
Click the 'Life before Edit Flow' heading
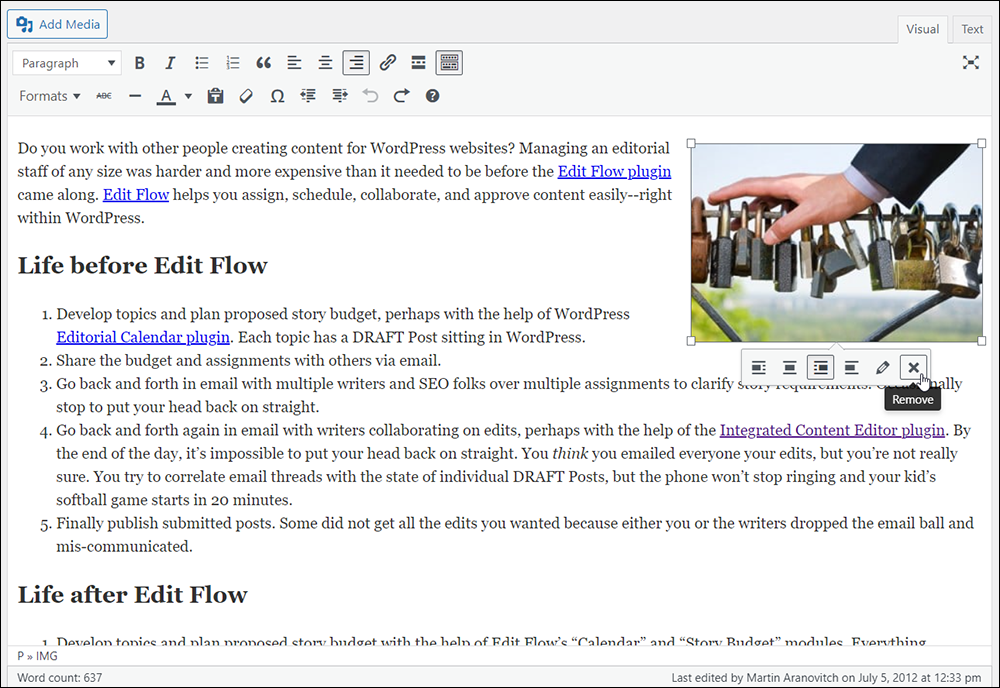point(142,265)
